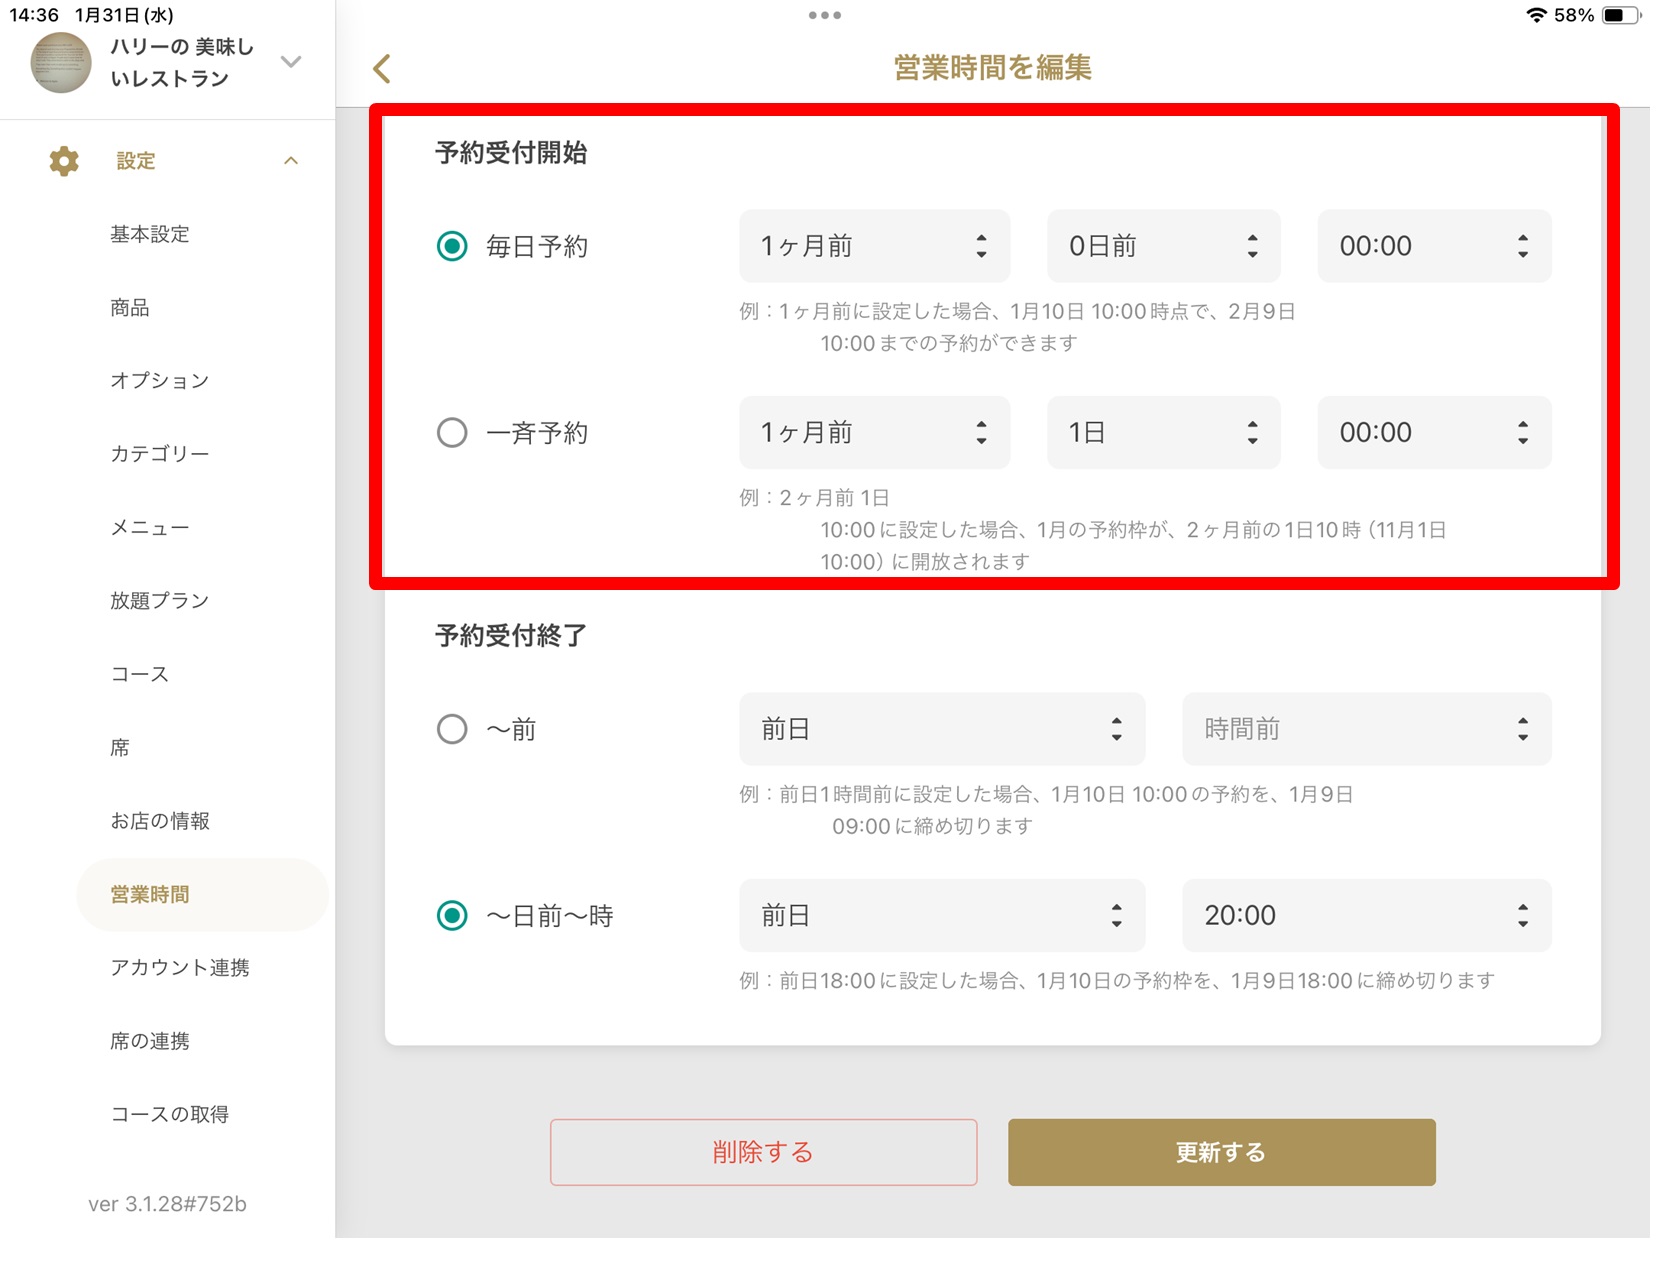This screenshot has height=1265, width=1671.
Task: Click the ハリーの美味しいレストラン profile avatar
Action: pyautogui.click(x=61, y=61)
